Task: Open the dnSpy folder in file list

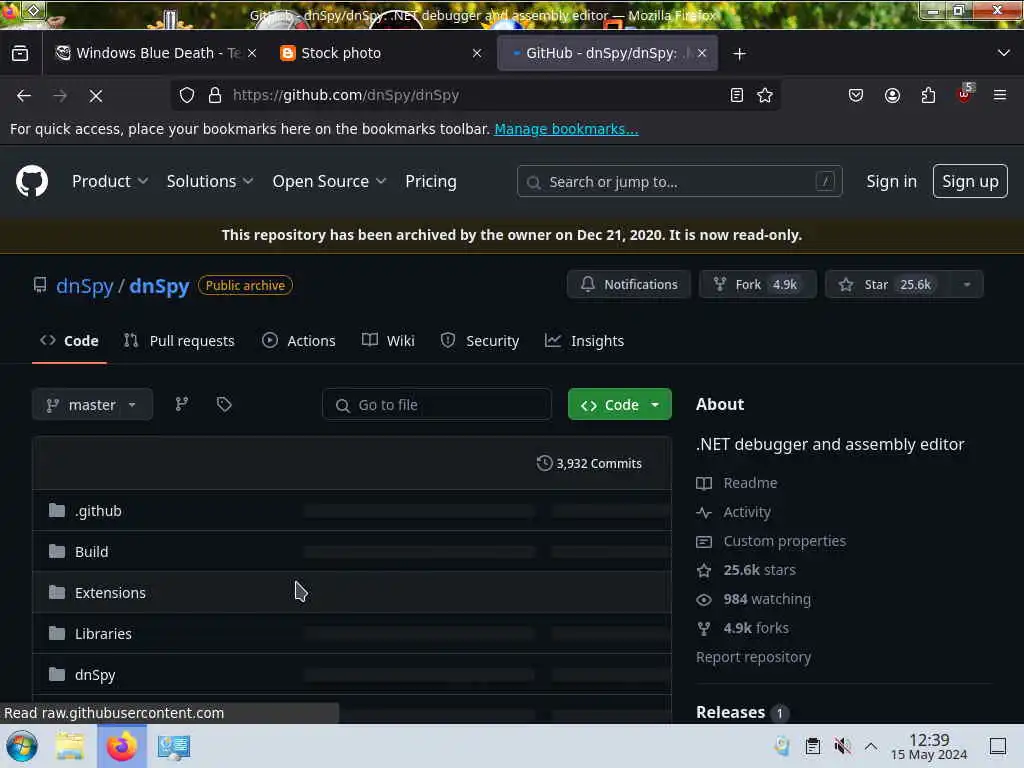Action: coord(95,675)
